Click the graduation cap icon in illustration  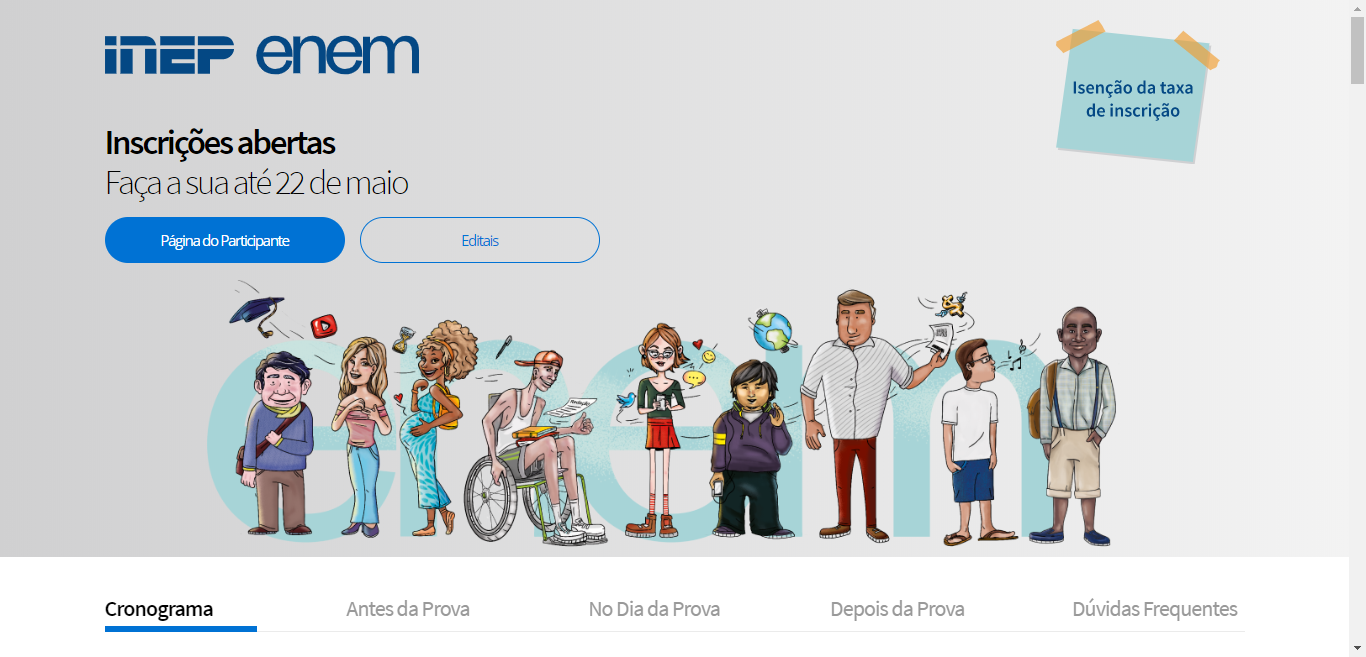coord(256,310)
